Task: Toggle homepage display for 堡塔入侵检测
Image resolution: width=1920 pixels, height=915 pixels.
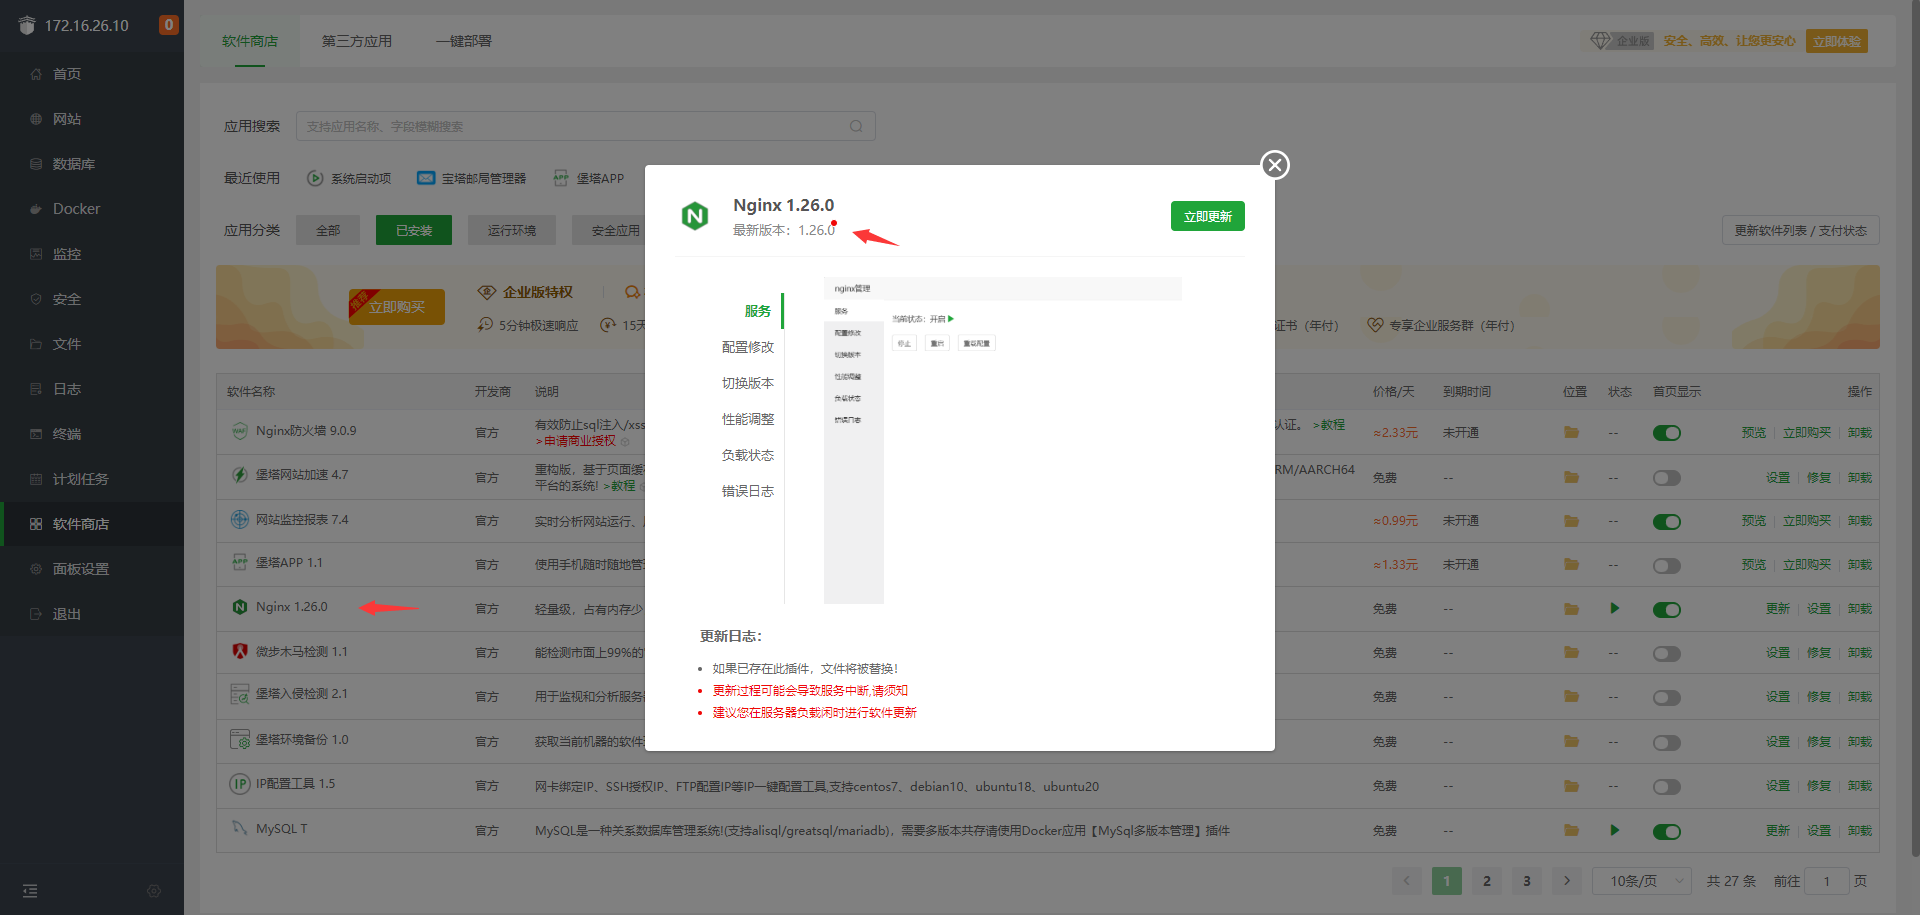Action: point(1667,698)
